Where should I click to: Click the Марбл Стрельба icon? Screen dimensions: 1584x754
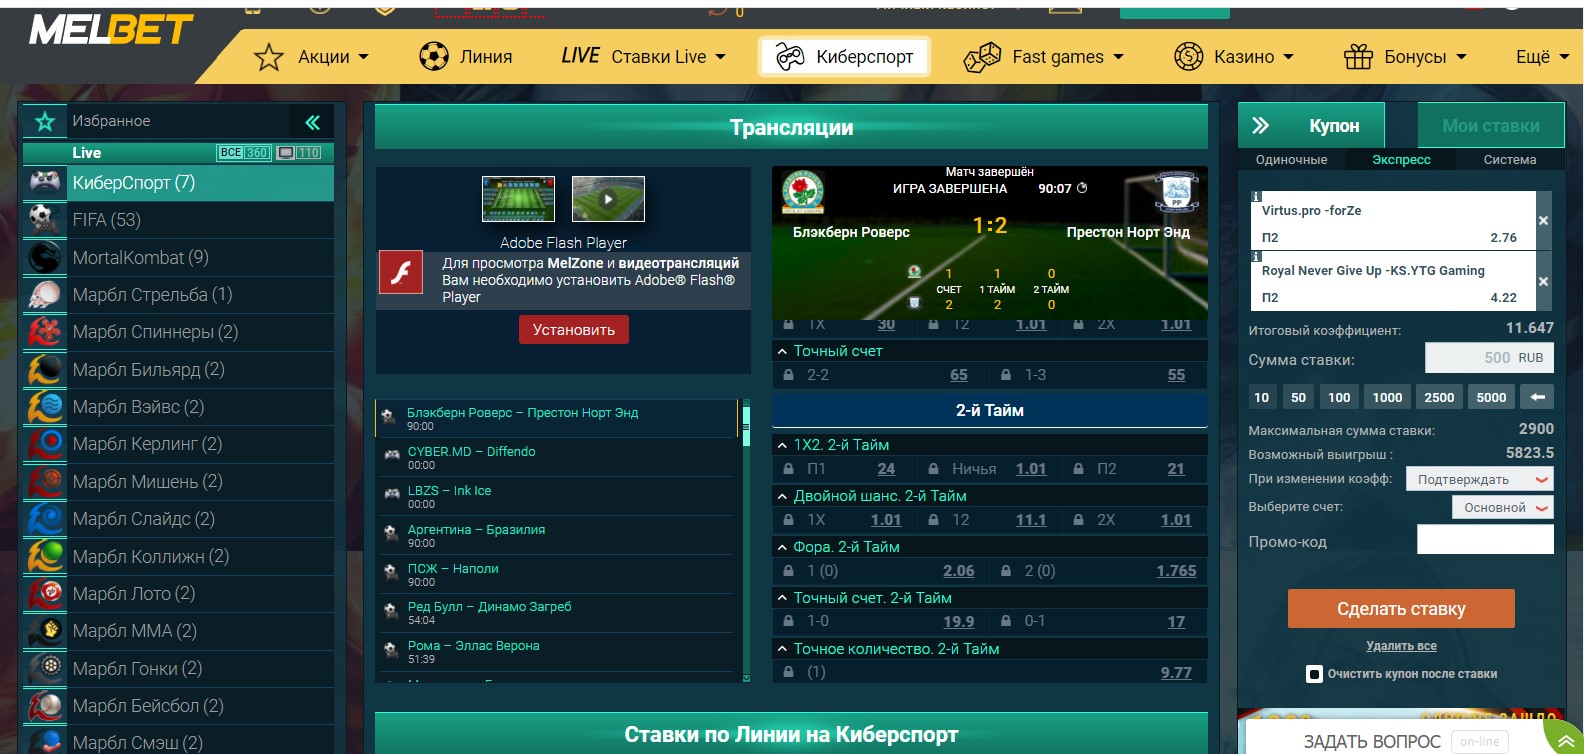43,294
